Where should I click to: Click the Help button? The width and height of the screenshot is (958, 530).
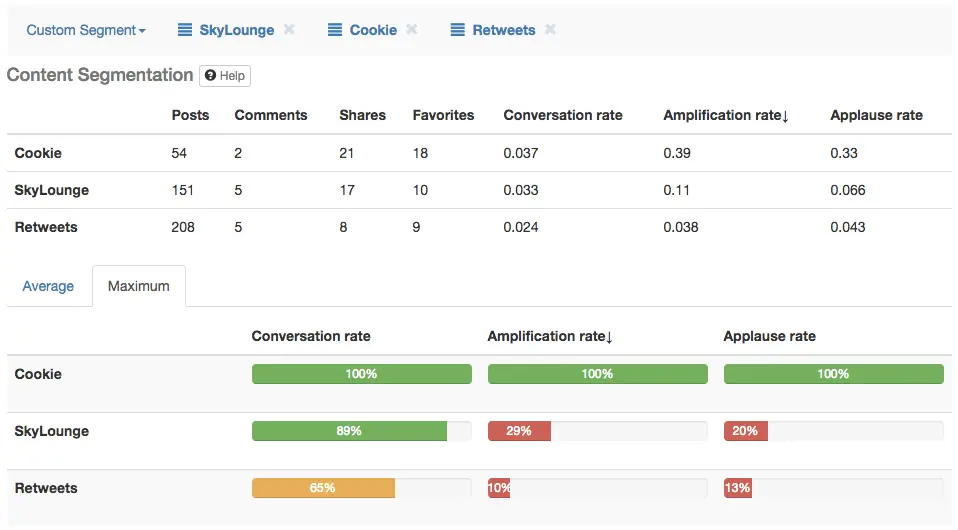coord(225,76)
